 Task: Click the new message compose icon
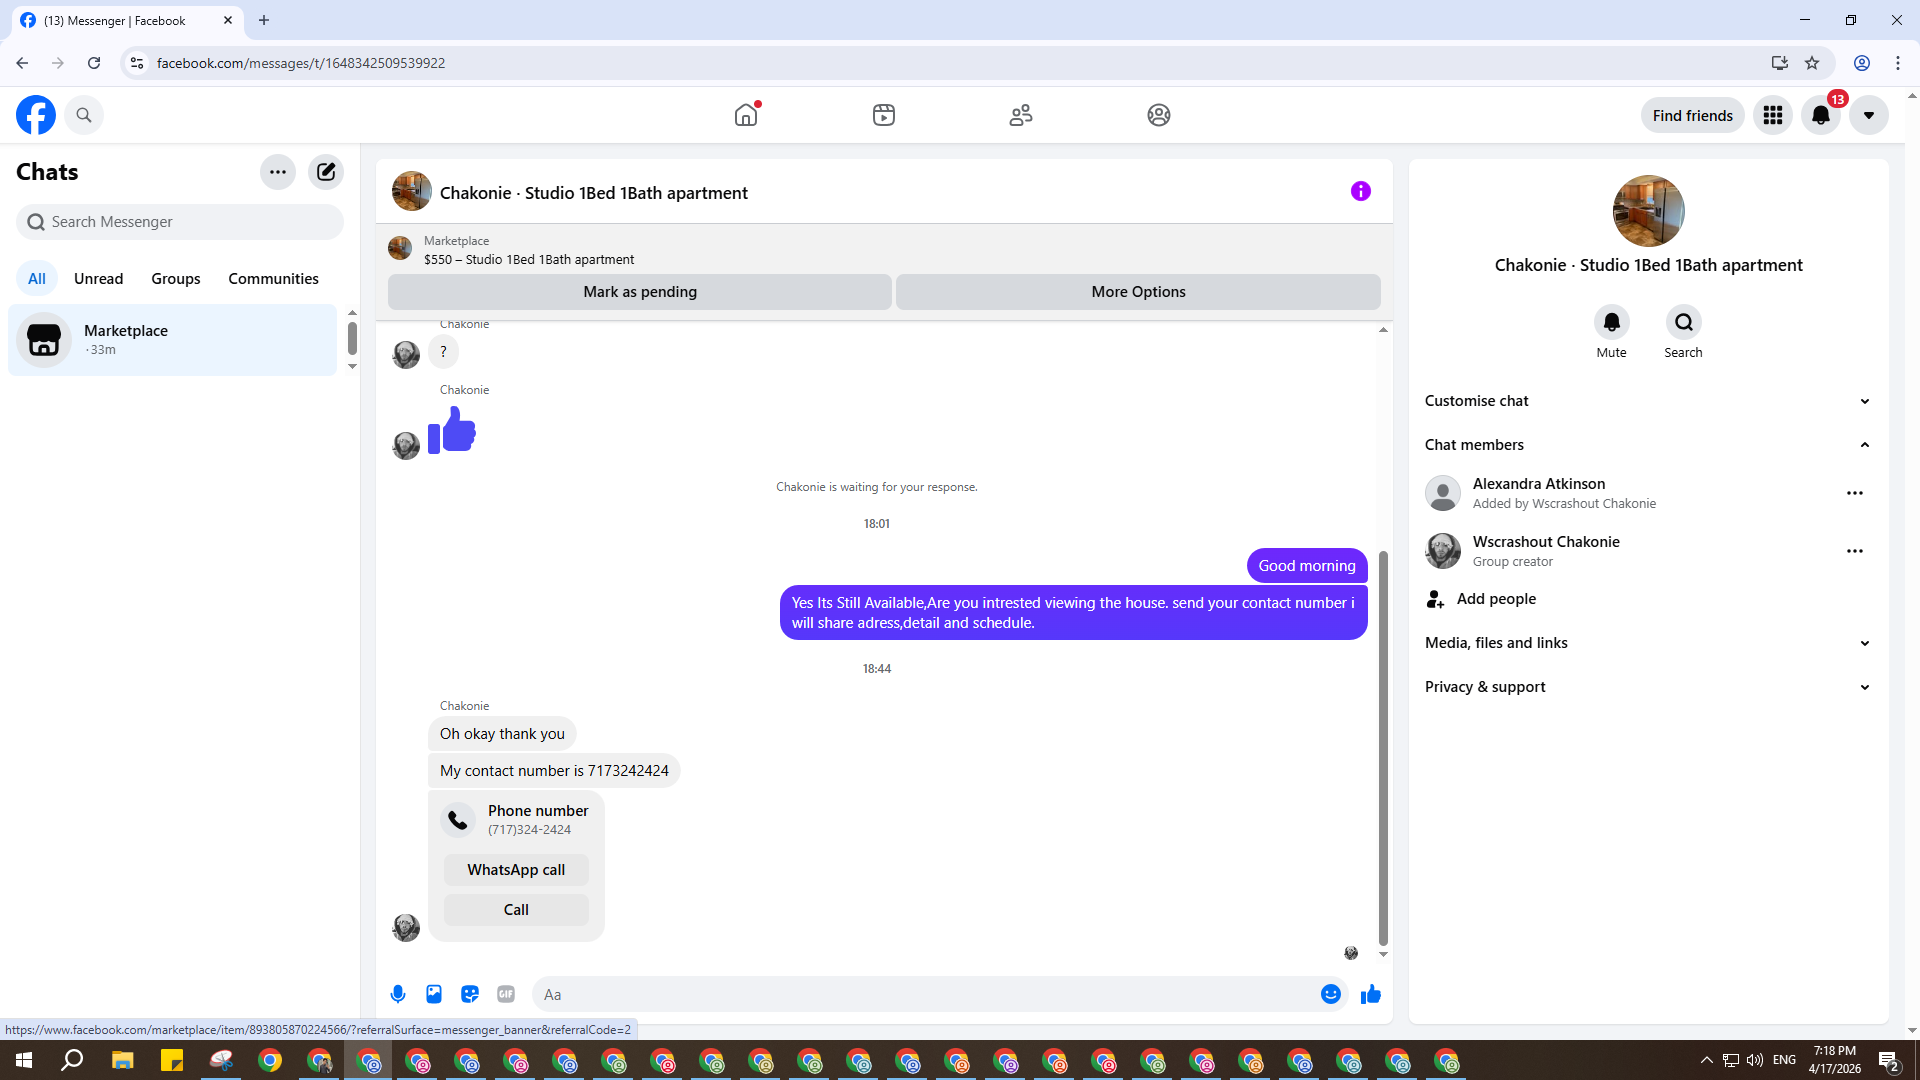click(326, 172)
